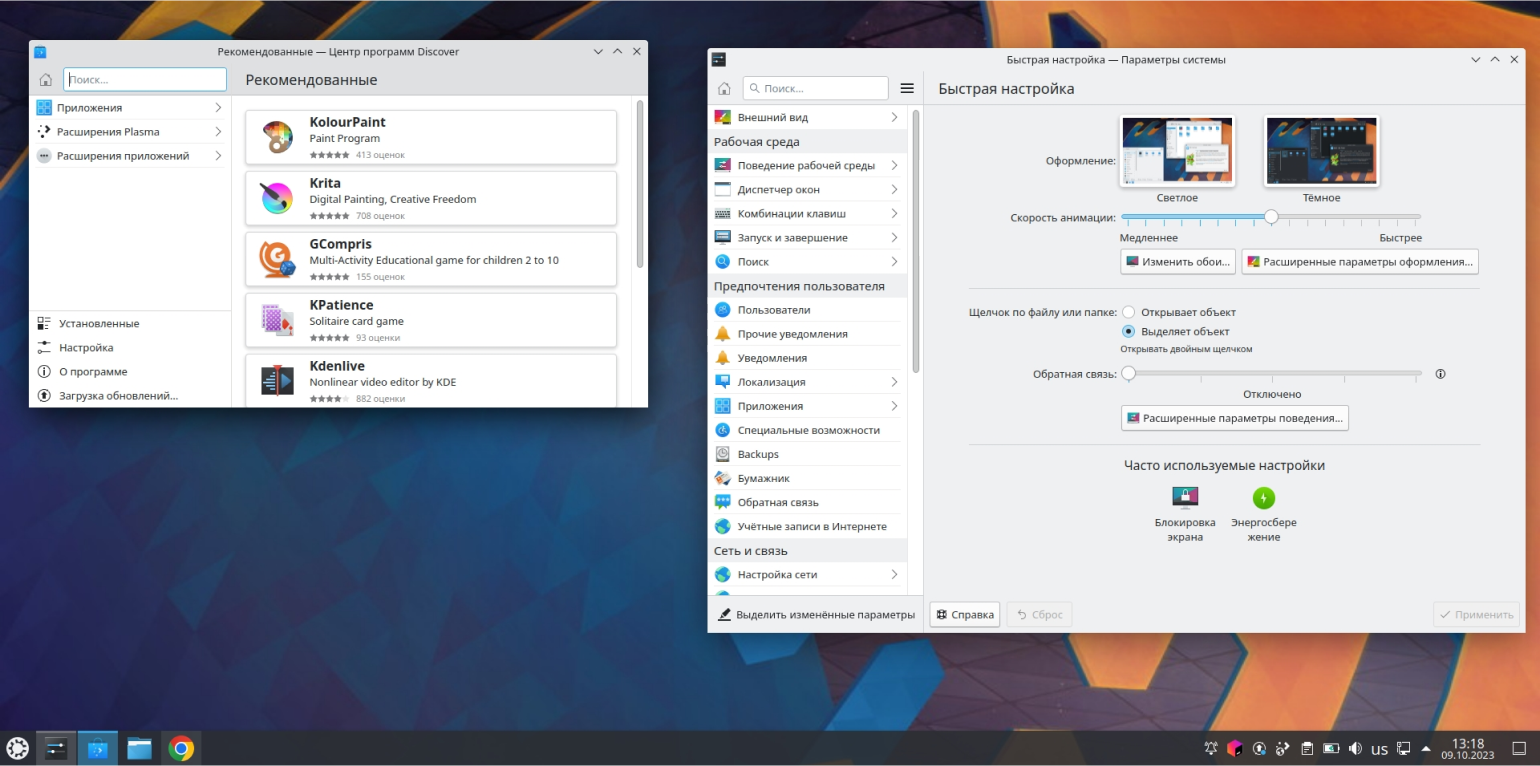Toggle Выделить изменённые параметры

[x=815, y=615]
